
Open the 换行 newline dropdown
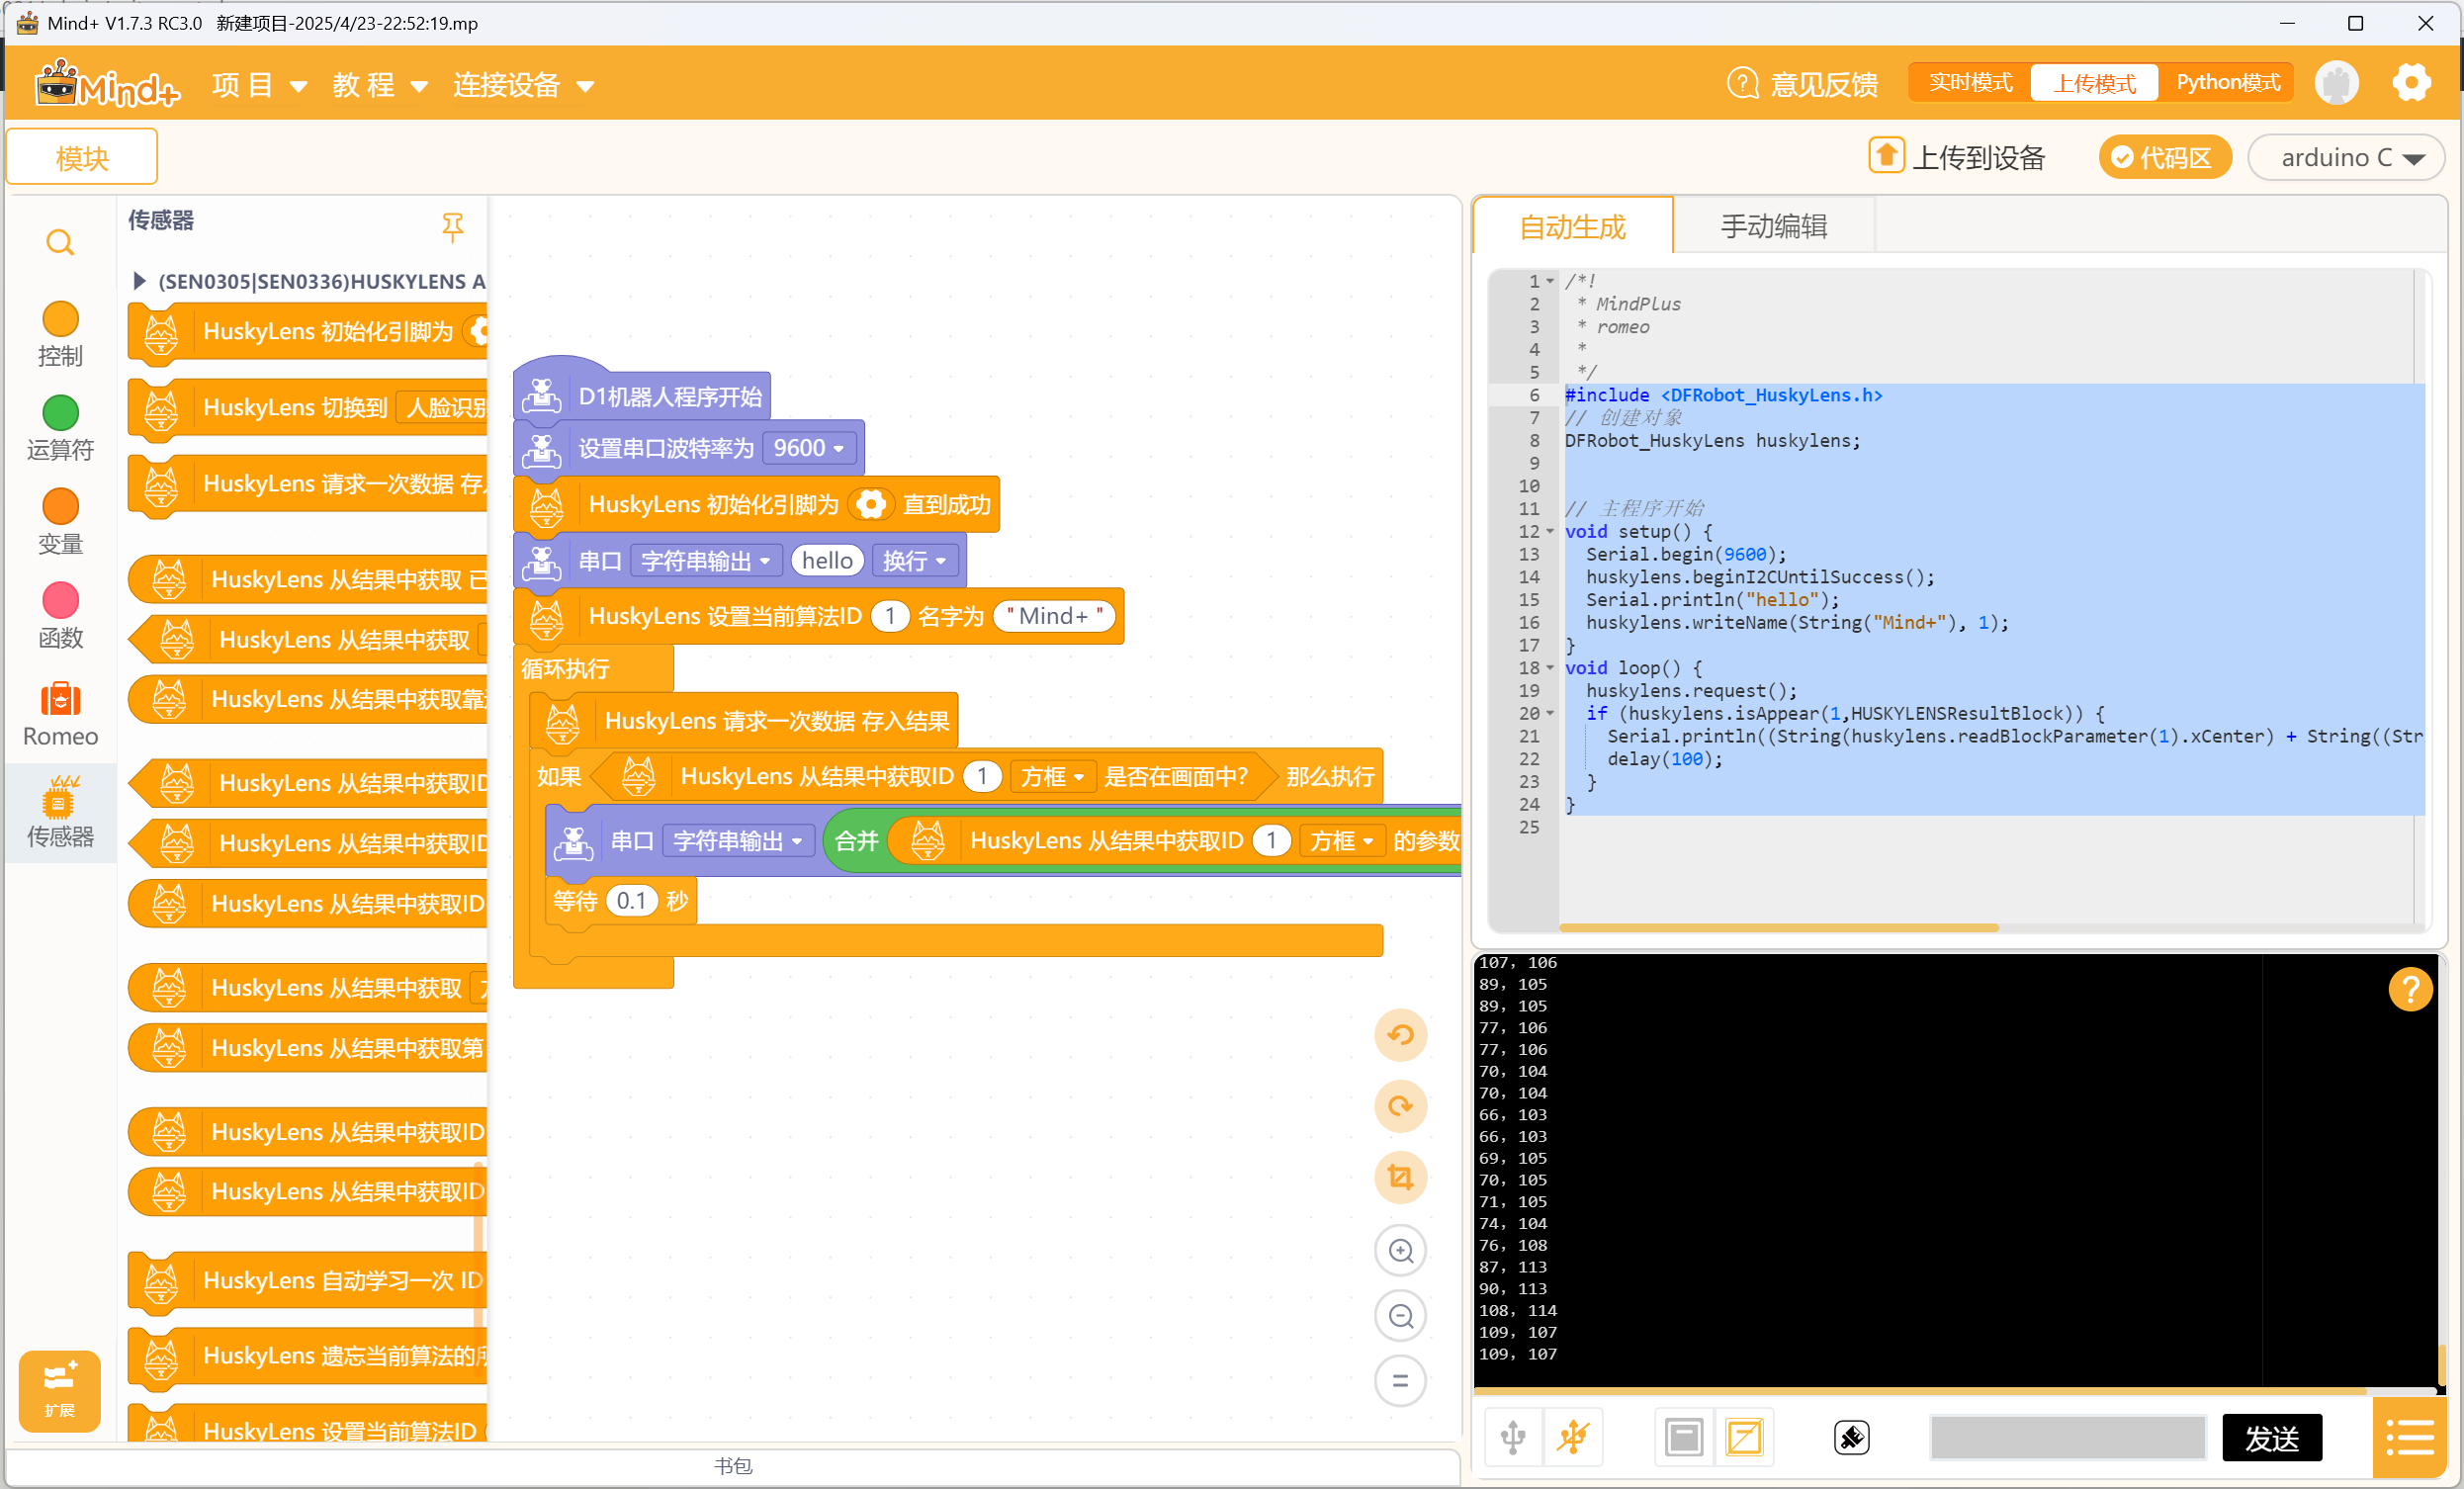click(914, 561)
